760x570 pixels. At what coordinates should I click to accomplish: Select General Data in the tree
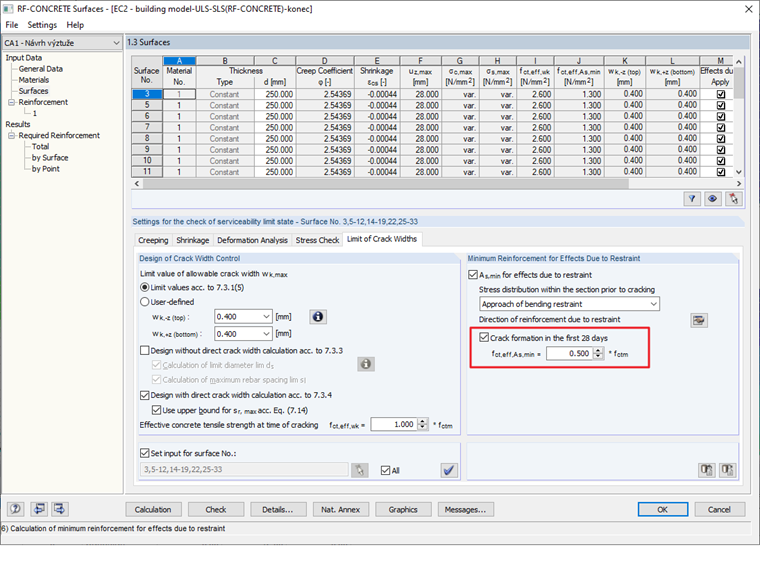pos(41,69)
